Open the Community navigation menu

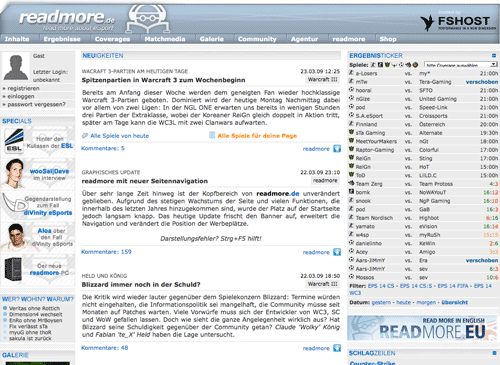(x=257, y=39)
